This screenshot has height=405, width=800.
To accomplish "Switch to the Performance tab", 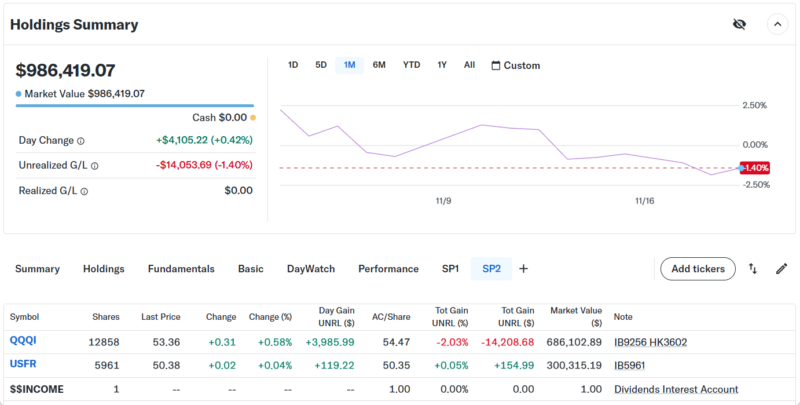I will click(x=388, y=269).
